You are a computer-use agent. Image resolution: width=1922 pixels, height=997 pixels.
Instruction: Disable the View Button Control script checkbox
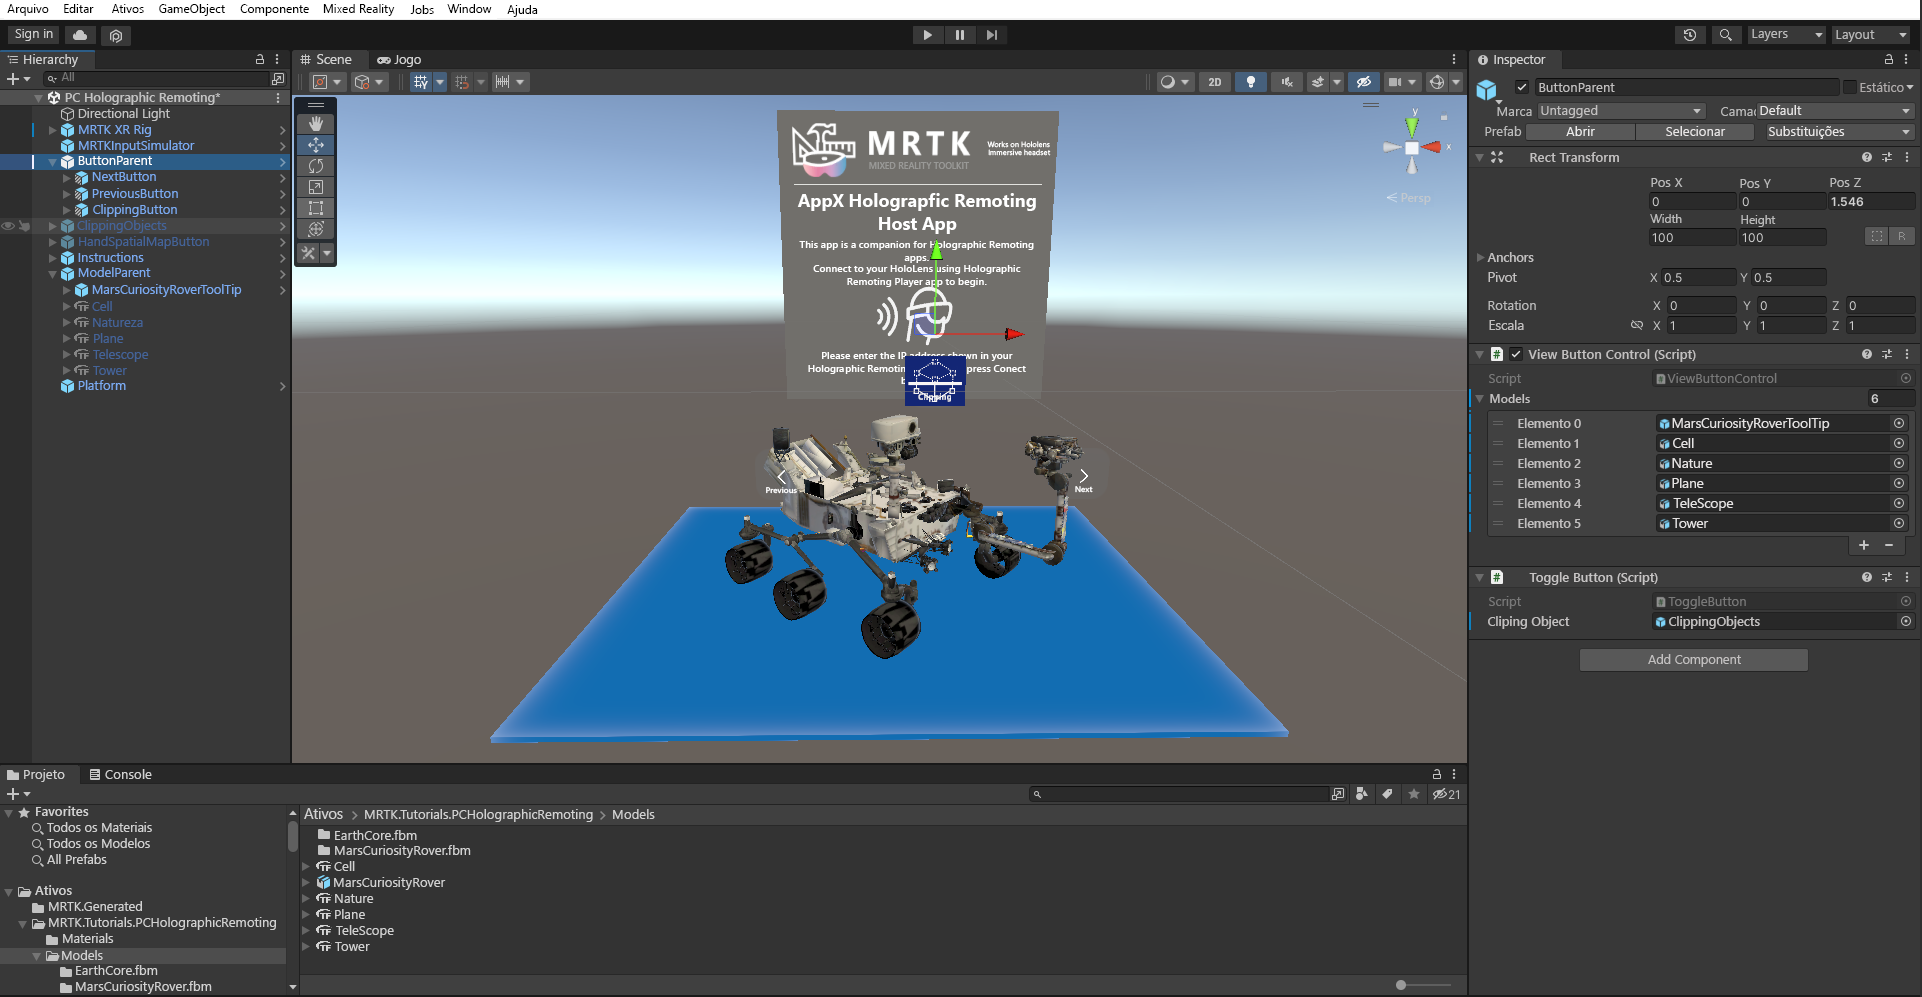1517,354
